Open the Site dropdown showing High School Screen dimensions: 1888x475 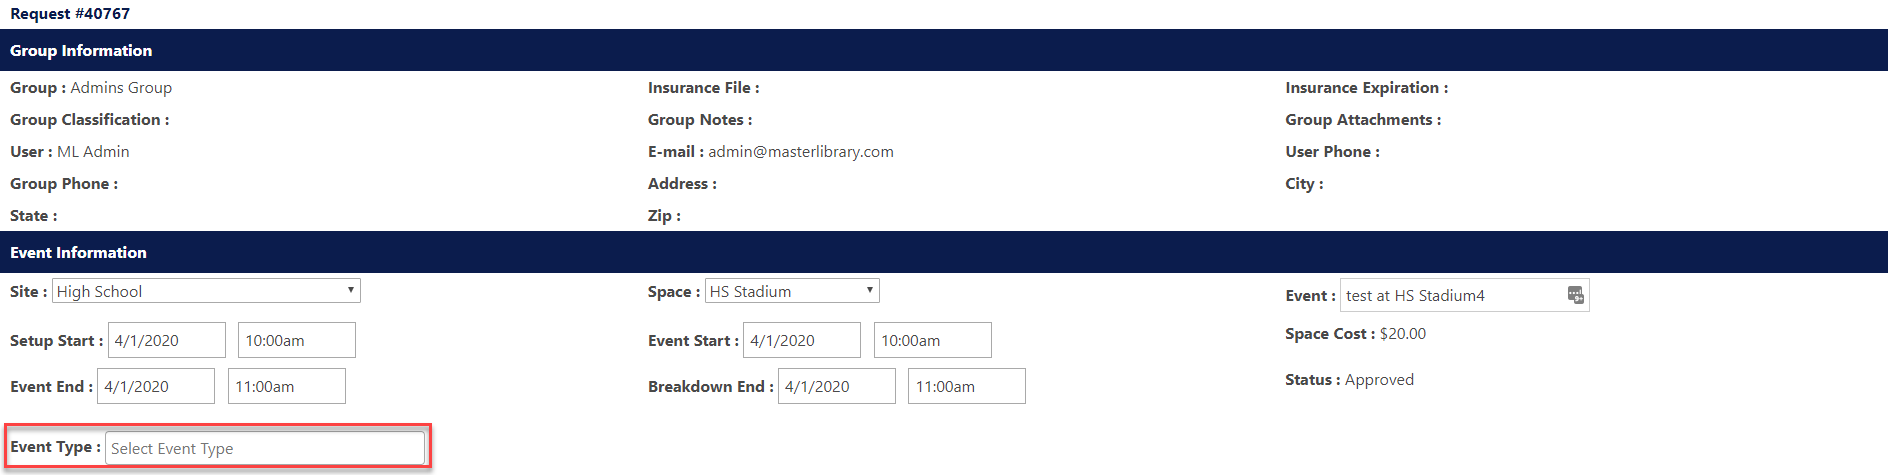click(206, 291)
